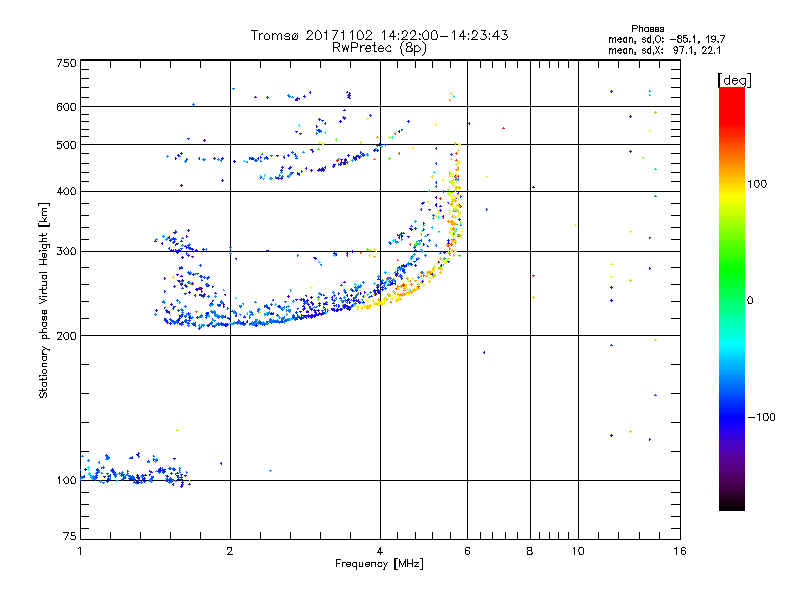Click the x-axis tick label '10'

(x=578, y=551)
